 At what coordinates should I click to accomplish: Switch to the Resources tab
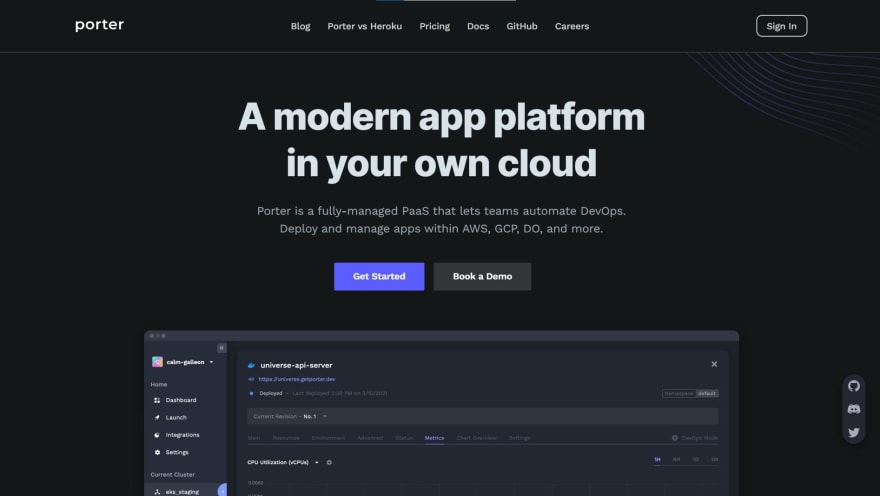[x=286, y=438]
